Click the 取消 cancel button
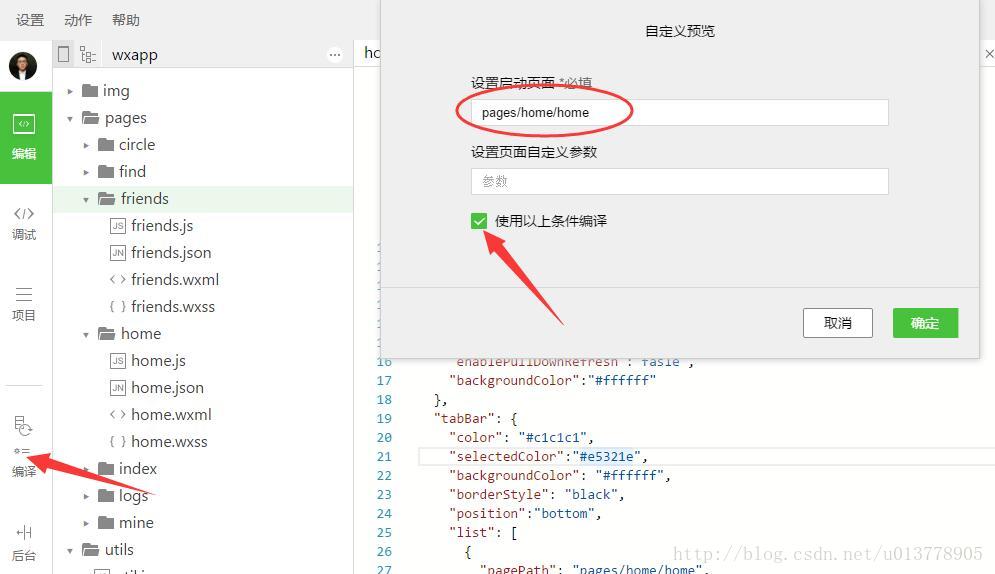This screenshot has width=995, height=574. point(837,323)
